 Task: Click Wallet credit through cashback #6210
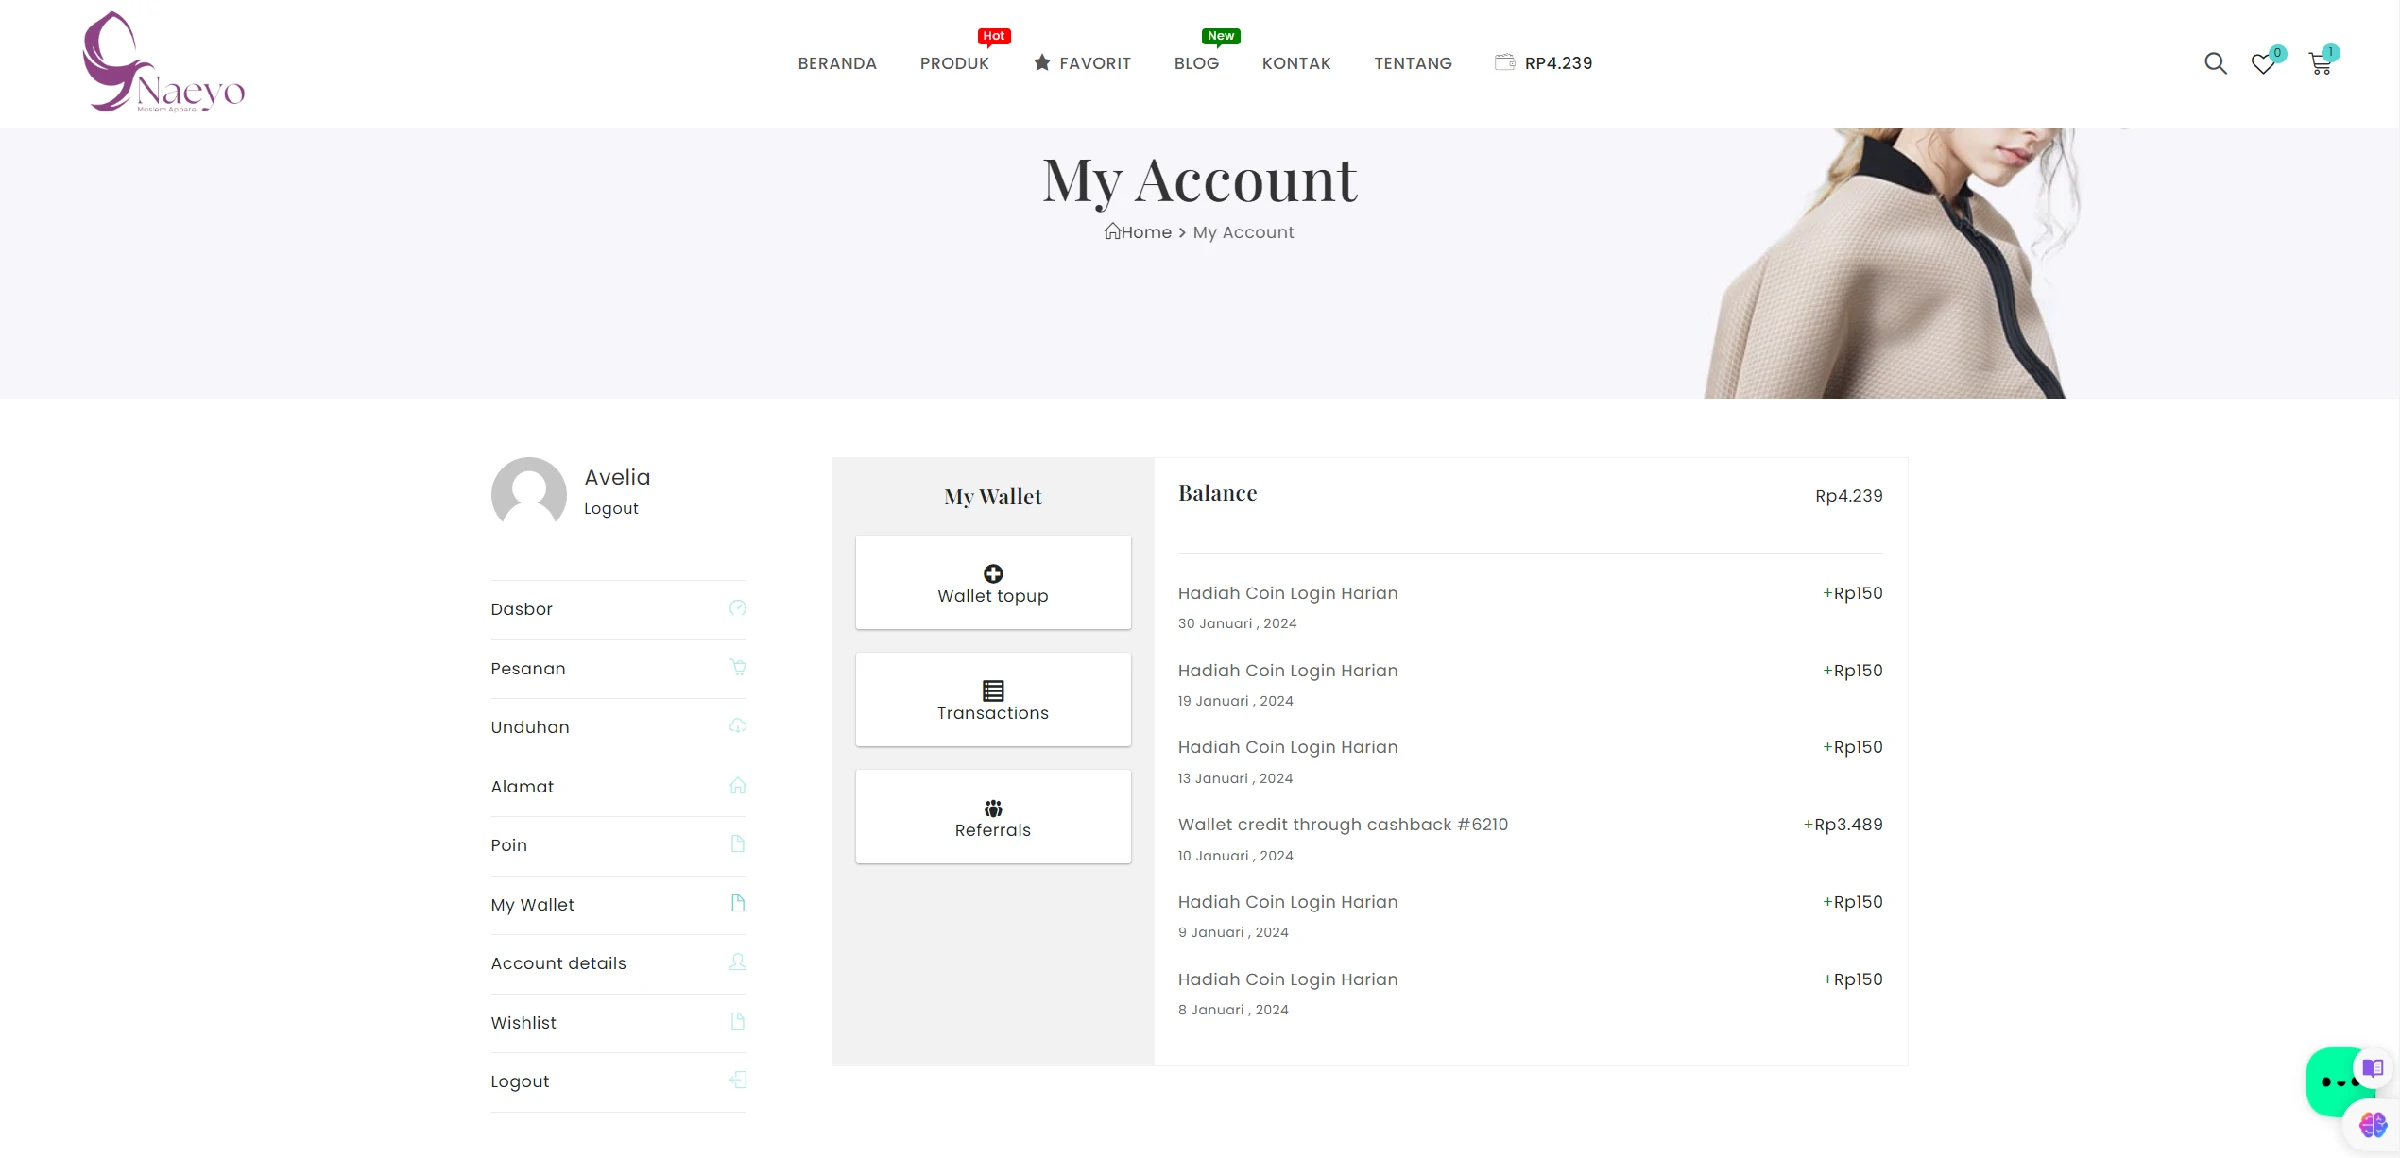click(x=1343, y=824)
